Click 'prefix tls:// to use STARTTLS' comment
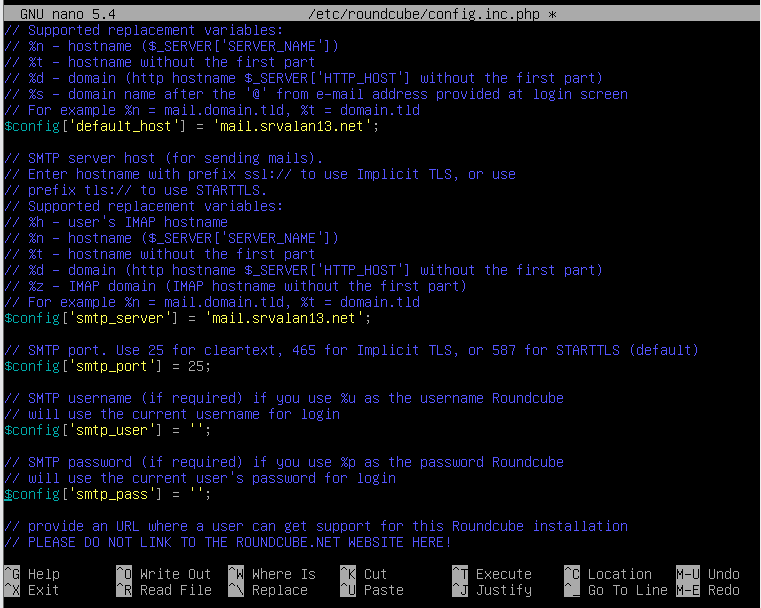 (136, 190)
